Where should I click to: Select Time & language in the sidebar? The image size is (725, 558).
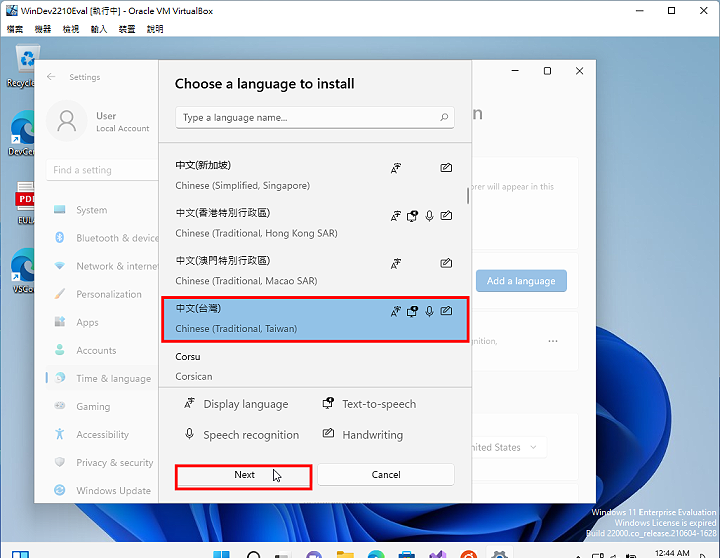coord(102,378)
